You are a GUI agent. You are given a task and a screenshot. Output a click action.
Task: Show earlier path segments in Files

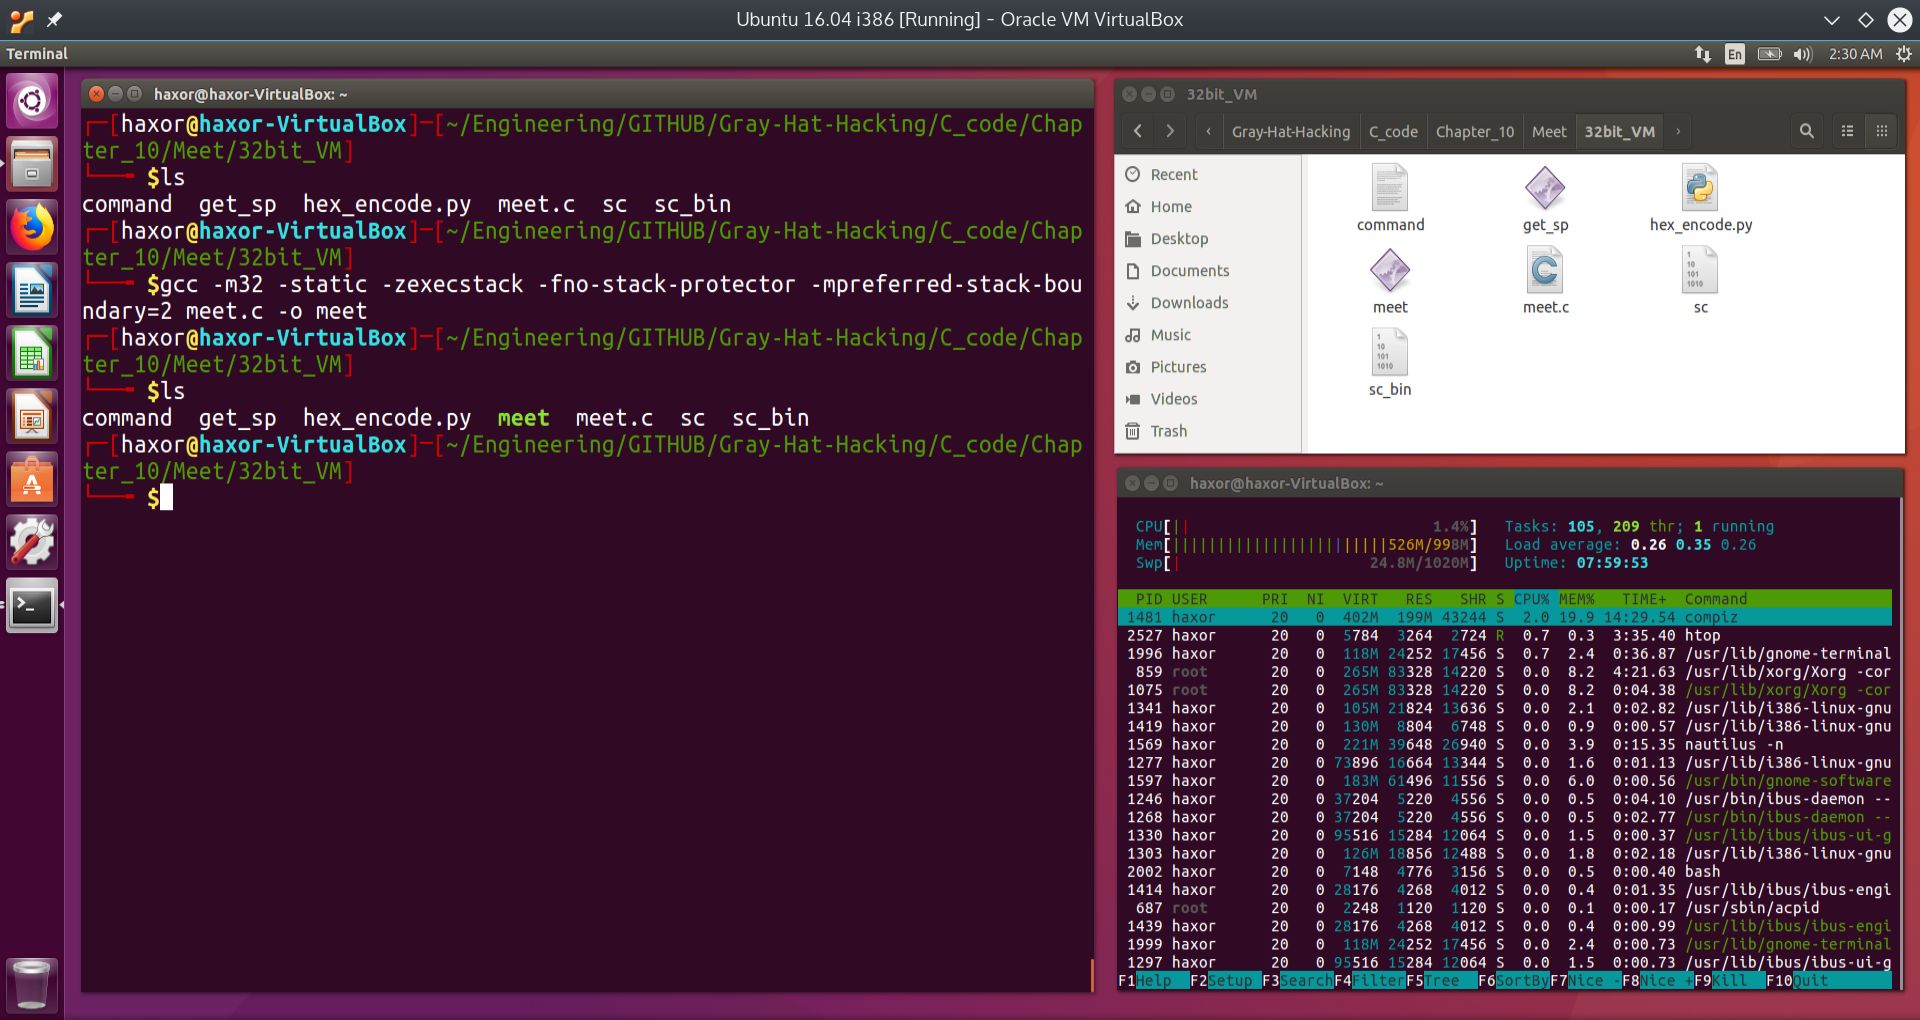coord(1209,131)
